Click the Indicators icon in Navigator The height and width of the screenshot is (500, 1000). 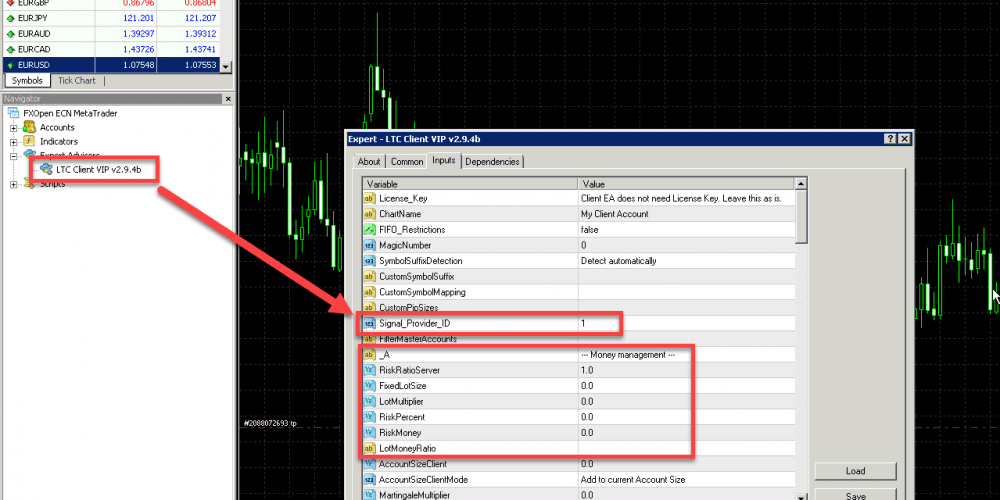[x=29, y=142]
